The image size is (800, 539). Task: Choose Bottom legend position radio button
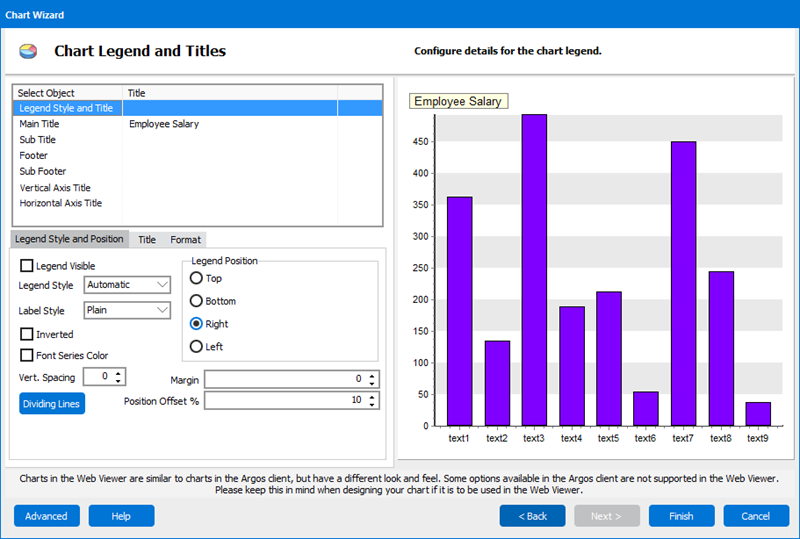coord(196,301)
